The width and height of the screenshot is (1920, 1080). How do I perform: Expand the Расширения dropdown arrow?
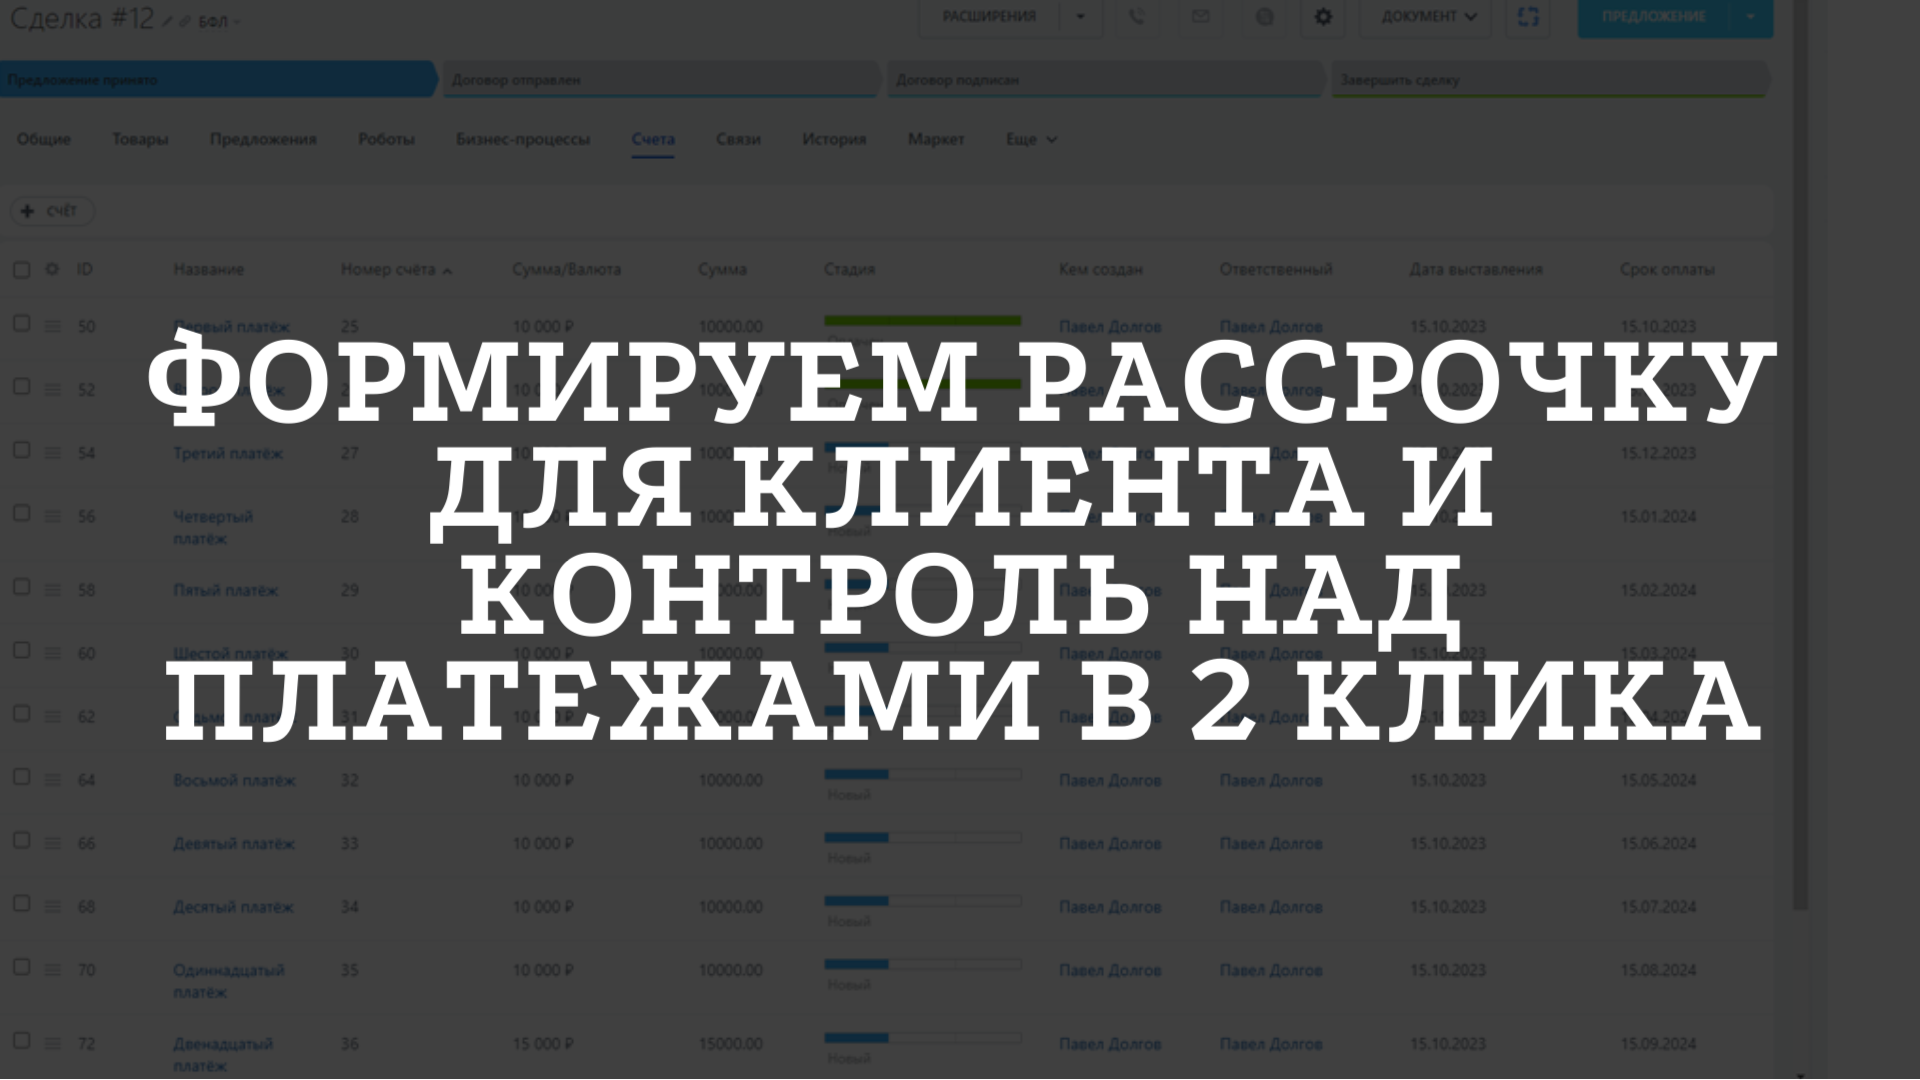(x=1080, y=17)
